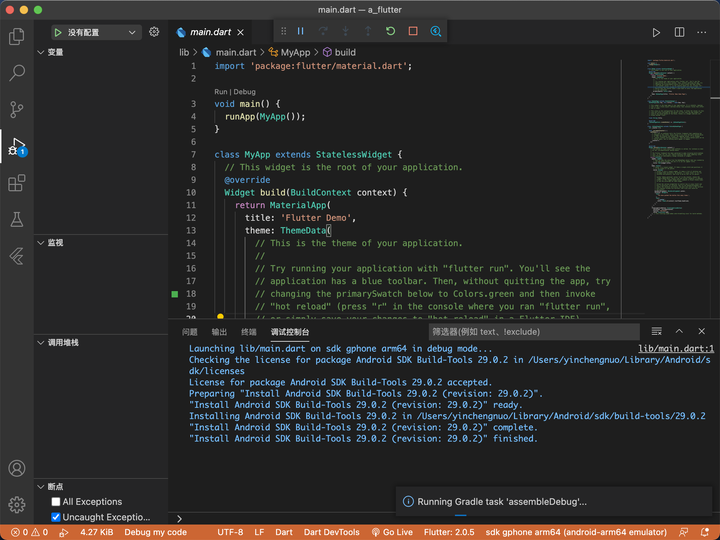
Task: Click Run CodeLens above main()
Action: (x=220, y=92)
